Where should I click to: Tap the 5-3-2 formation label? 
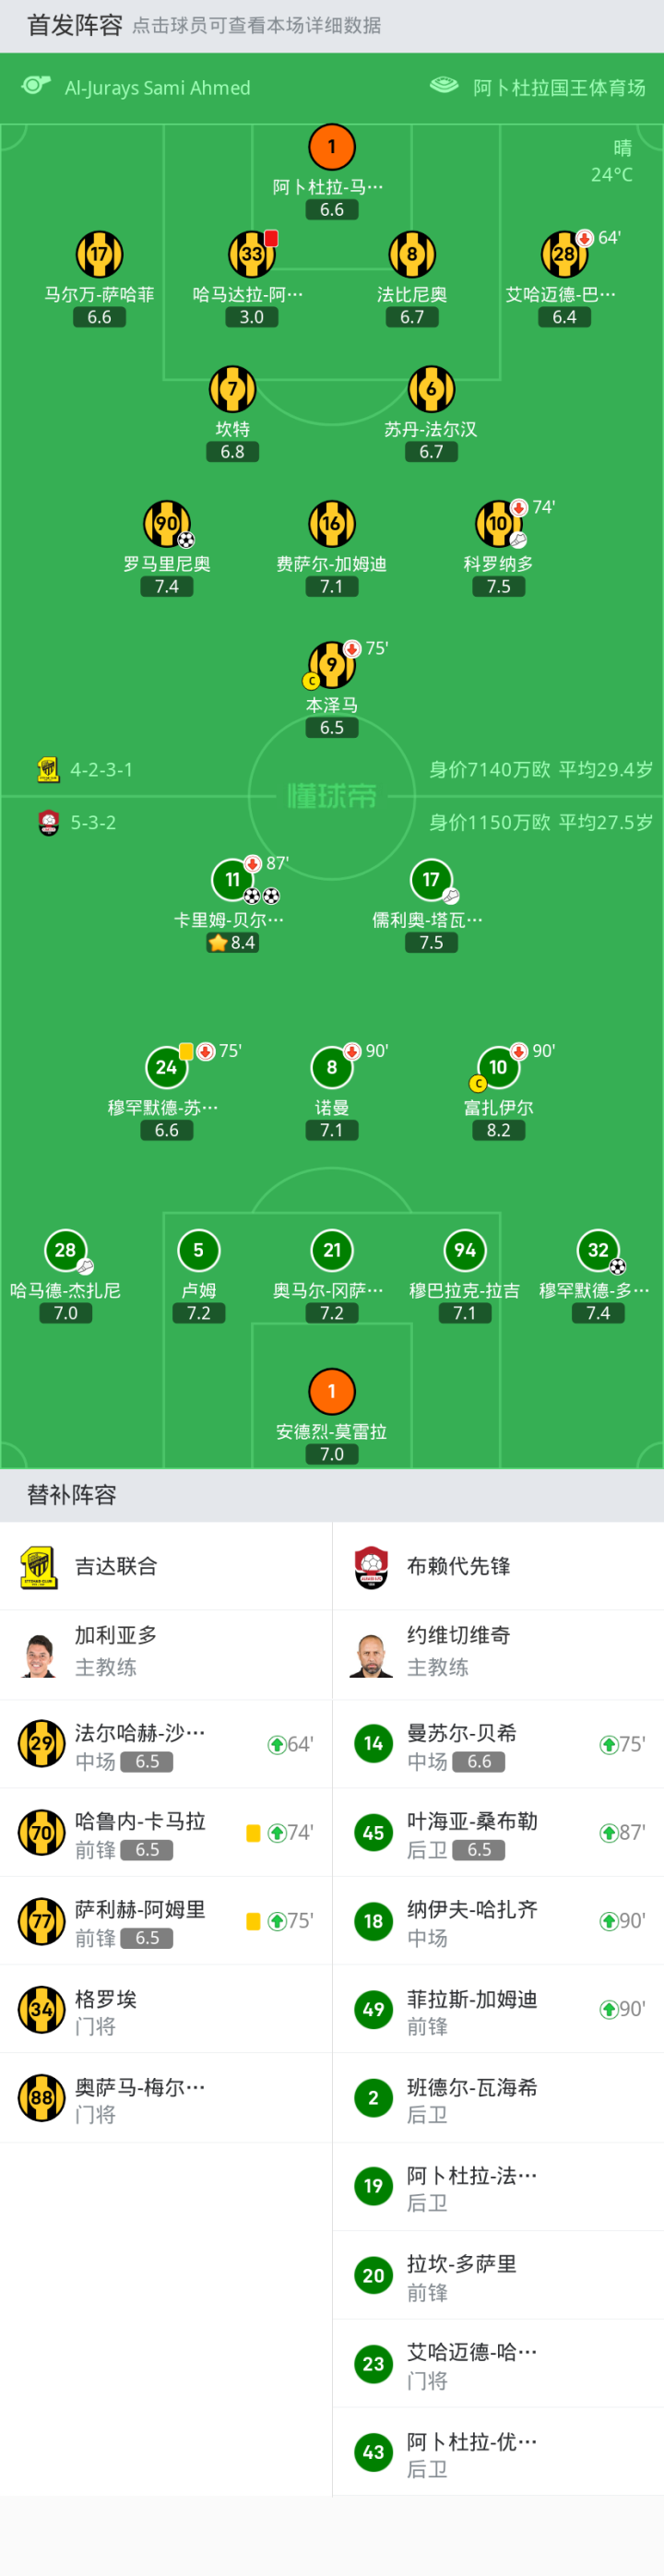[x=93, y=823]
